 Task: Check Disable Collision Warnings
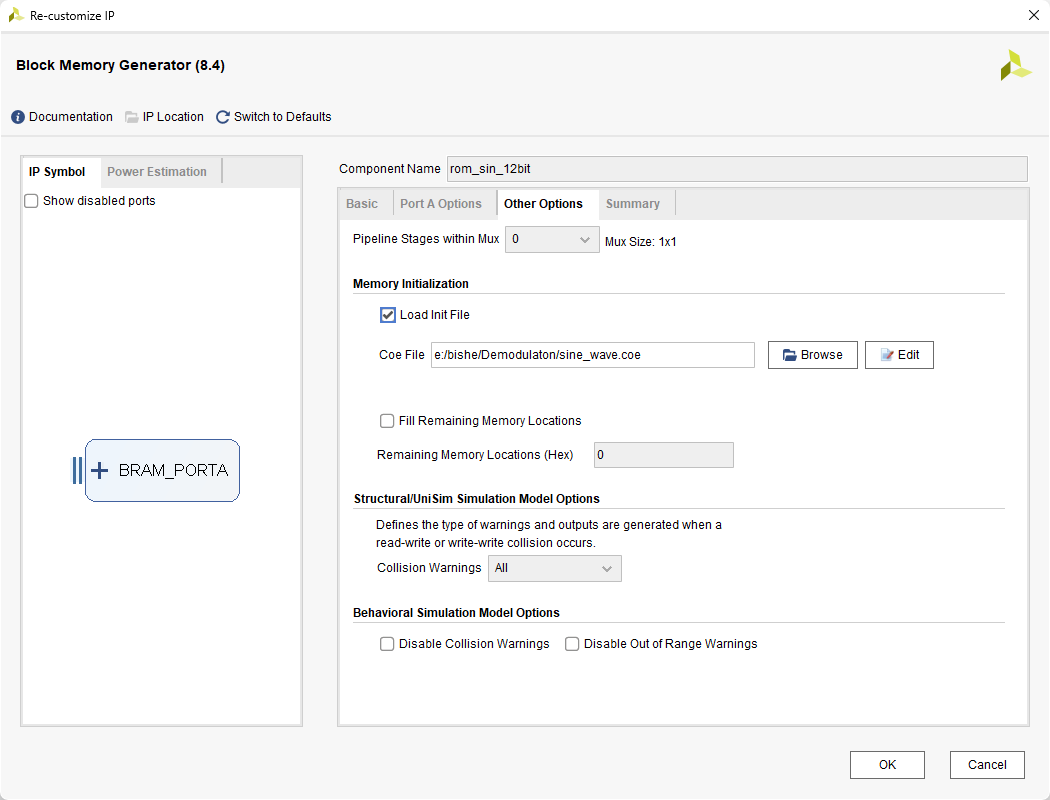point(387,643)
